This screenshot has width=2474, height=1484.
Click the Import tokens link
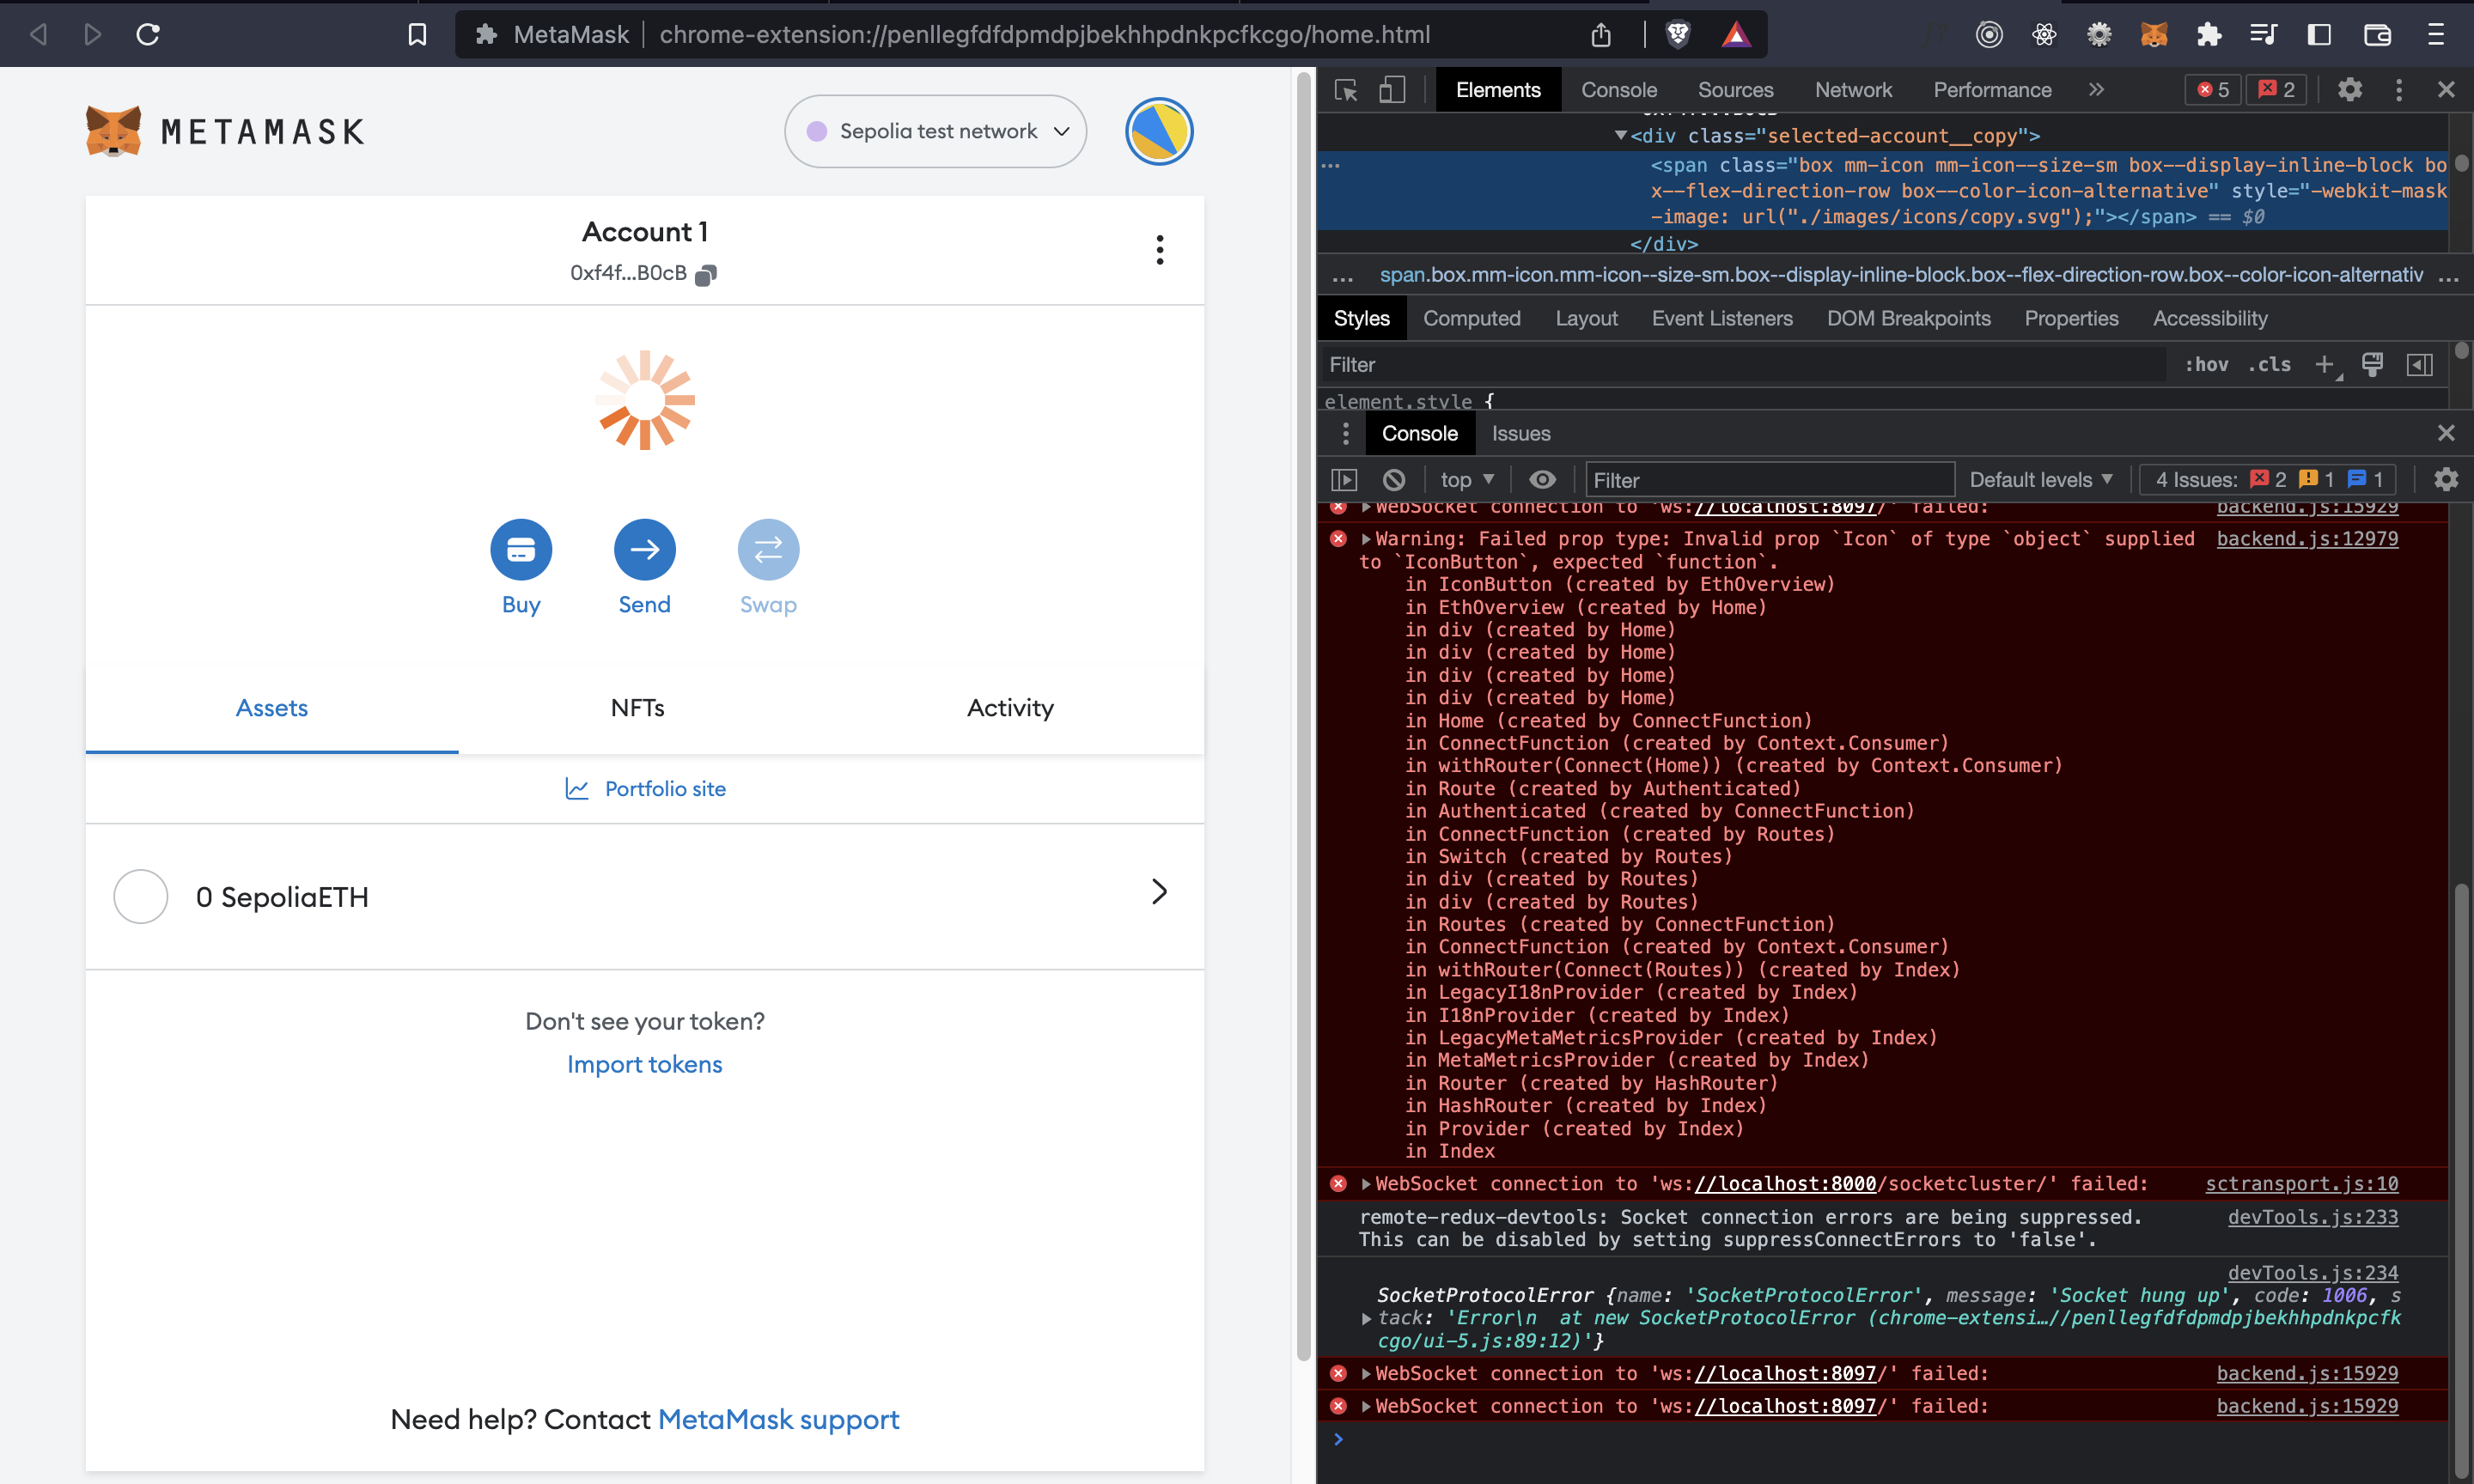(x=644, y=1064)
